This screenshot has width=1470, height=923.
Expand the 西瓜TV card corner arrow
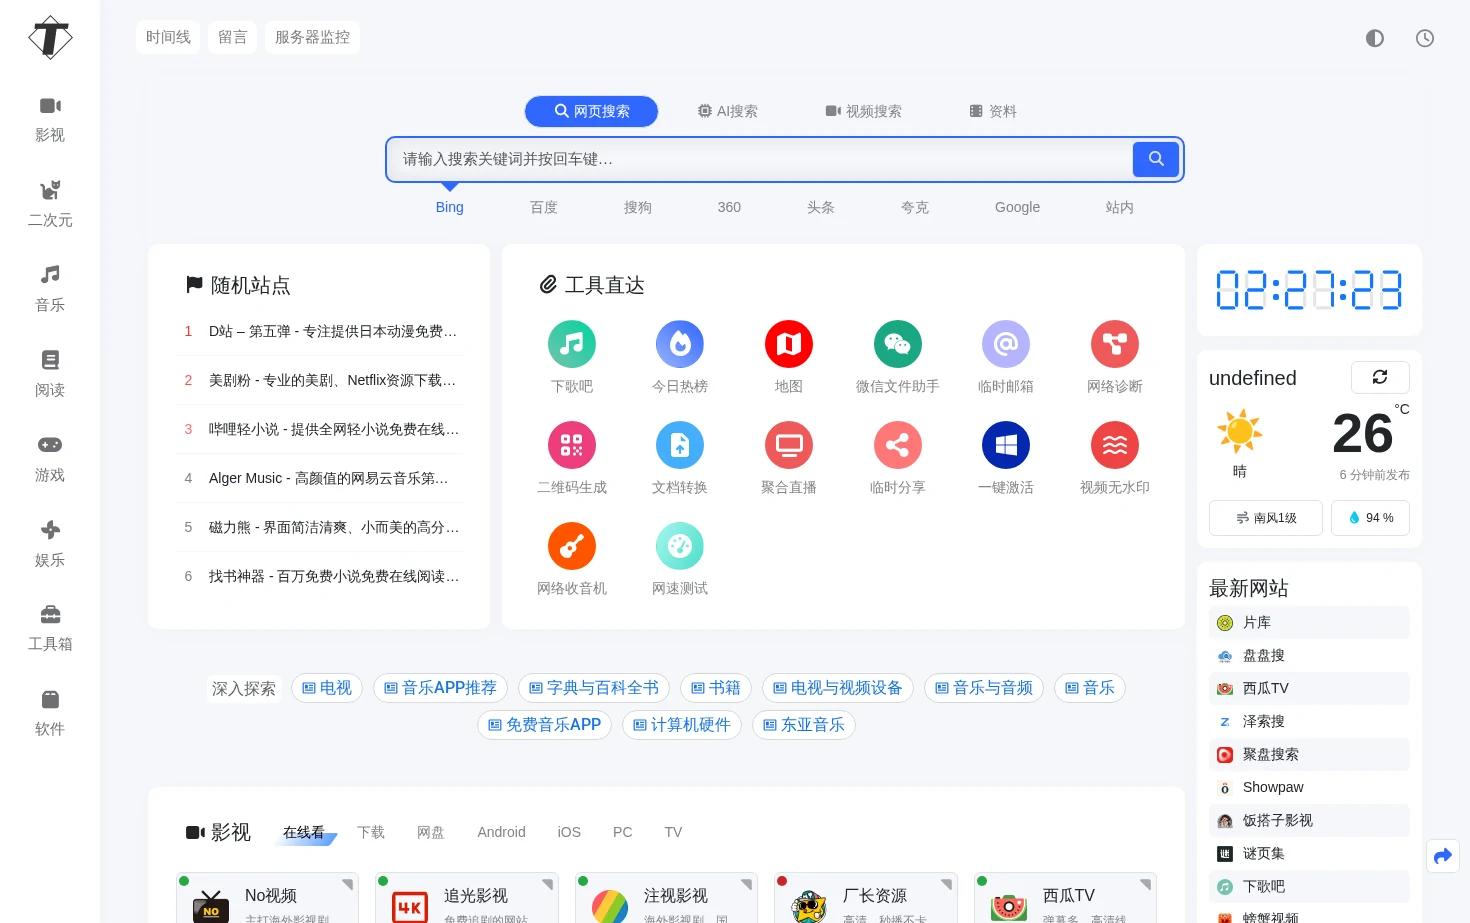coord(1145,884)
